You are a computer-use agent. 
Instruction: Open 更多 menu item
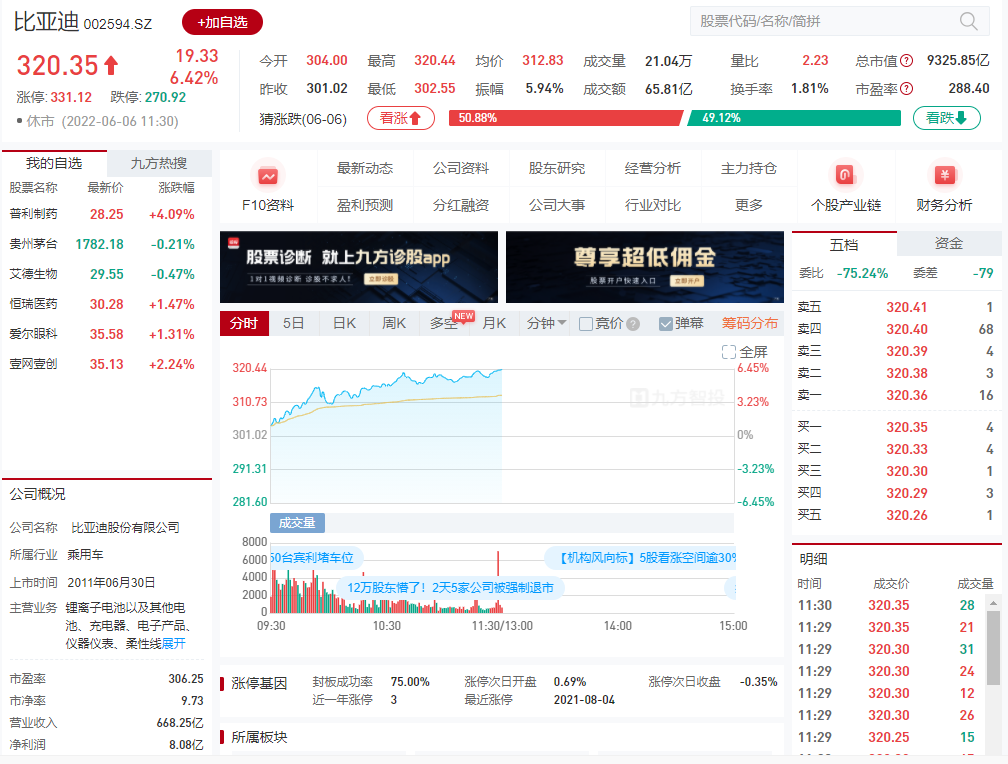pos(749,205)
